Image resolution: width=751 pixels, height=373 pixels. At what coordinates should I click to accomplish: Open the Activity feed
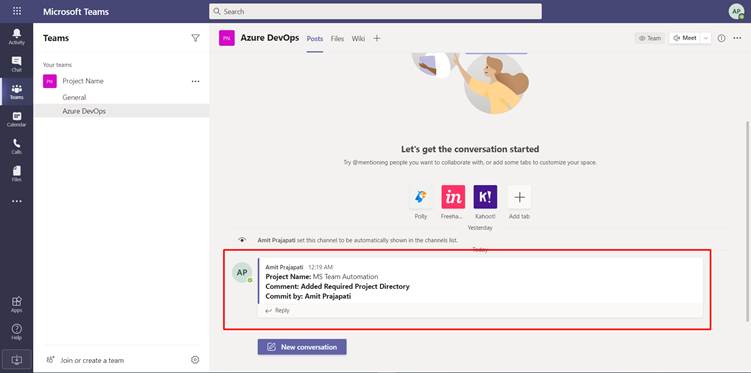[17, 36]
